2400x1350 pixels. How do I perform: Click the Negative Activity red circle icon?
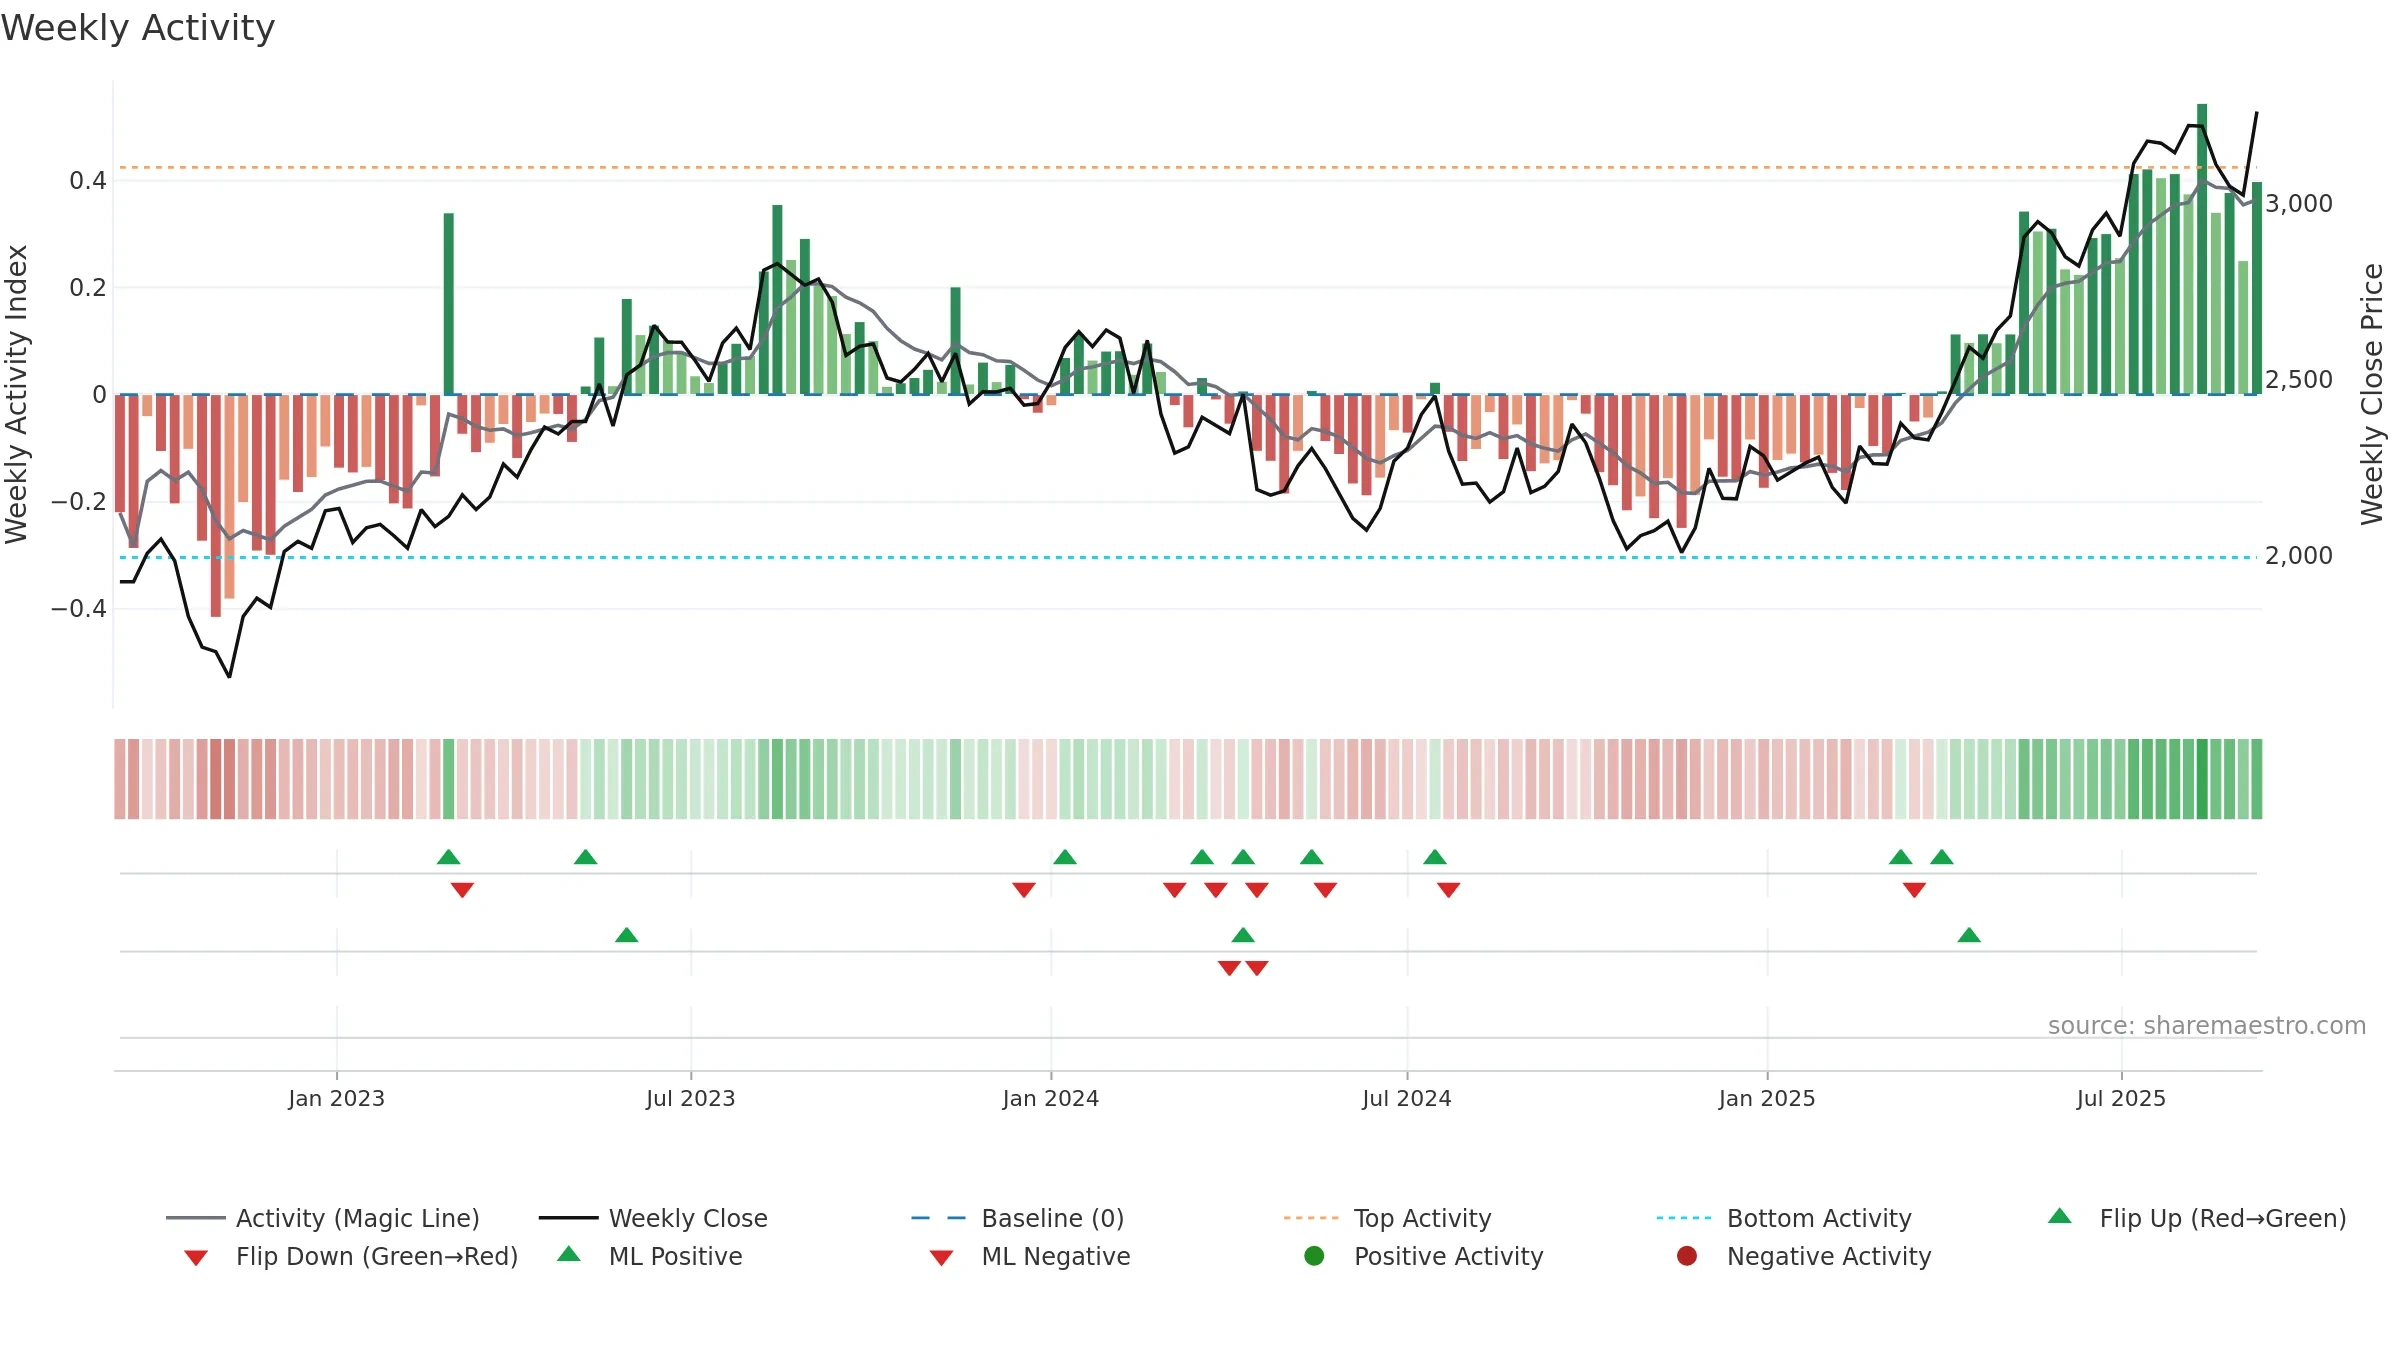[x=1687, y=1255]
